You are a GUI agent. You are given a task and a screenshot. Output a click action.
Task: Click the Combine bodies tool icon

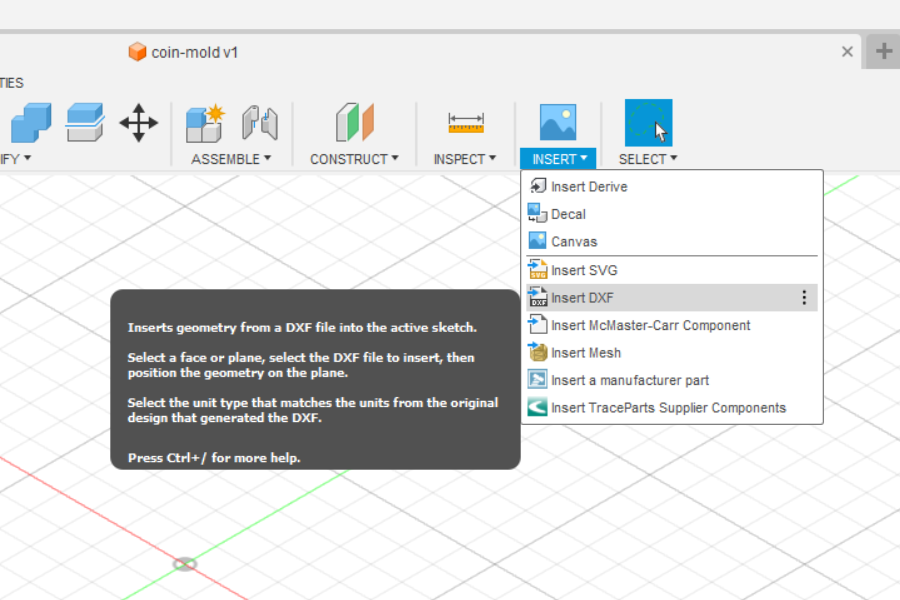(31, 122)
